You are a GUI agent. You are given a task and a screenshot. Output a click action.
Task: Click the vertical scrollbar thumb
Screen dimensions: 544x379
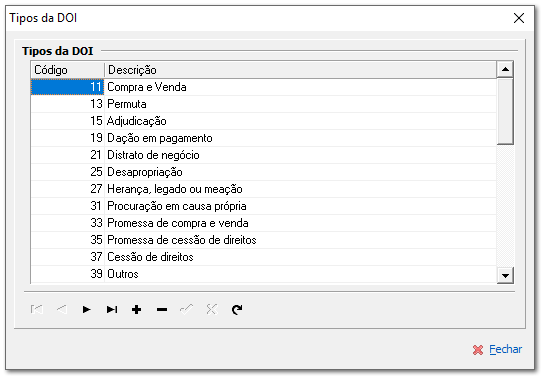click(505, 111)
